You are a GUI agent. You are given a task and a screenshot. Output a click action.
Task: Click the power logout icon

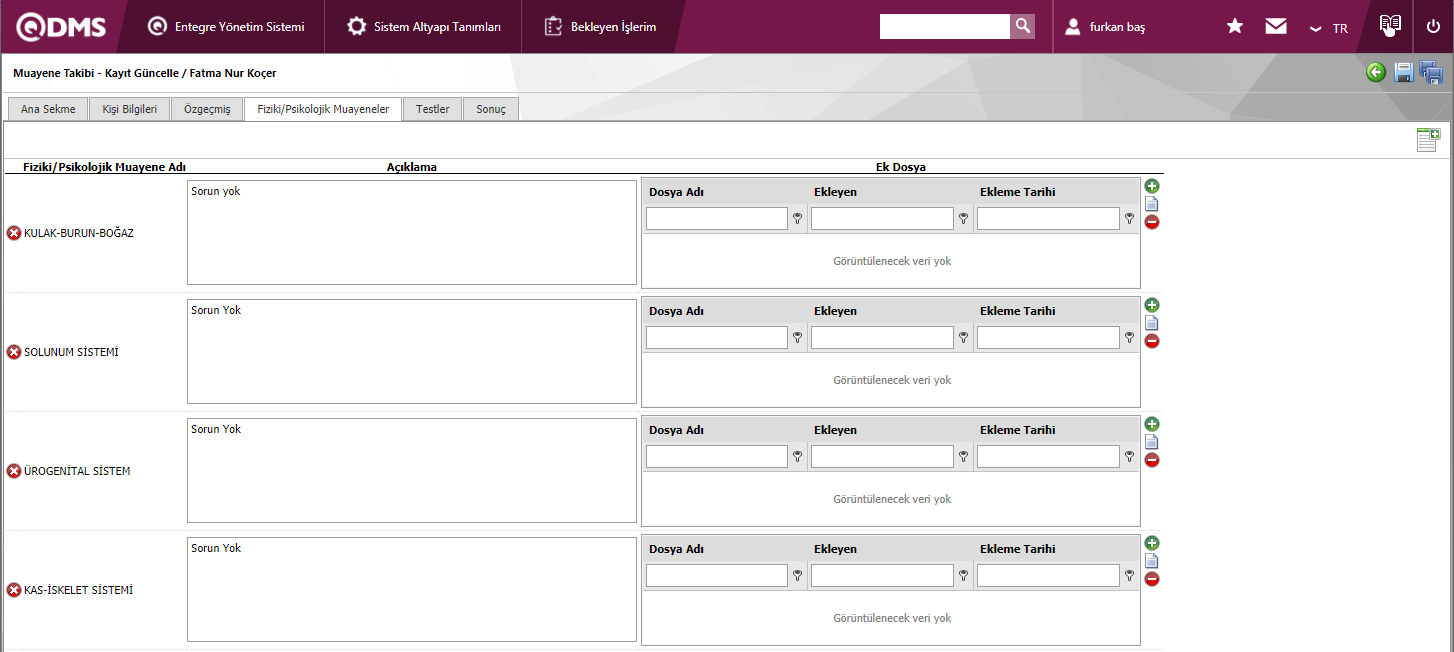pyautogui.click(x=1433, y=27)
